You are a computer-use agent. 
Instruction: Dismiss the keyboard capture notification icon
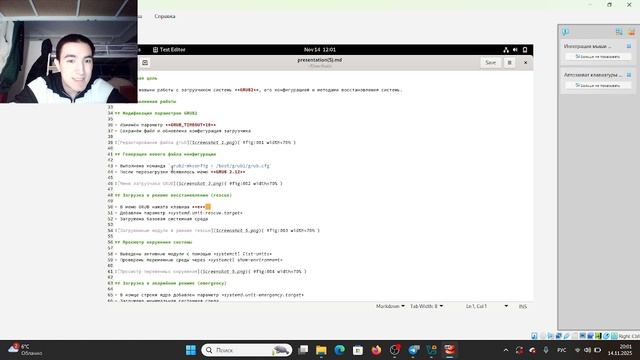(629, 75)
